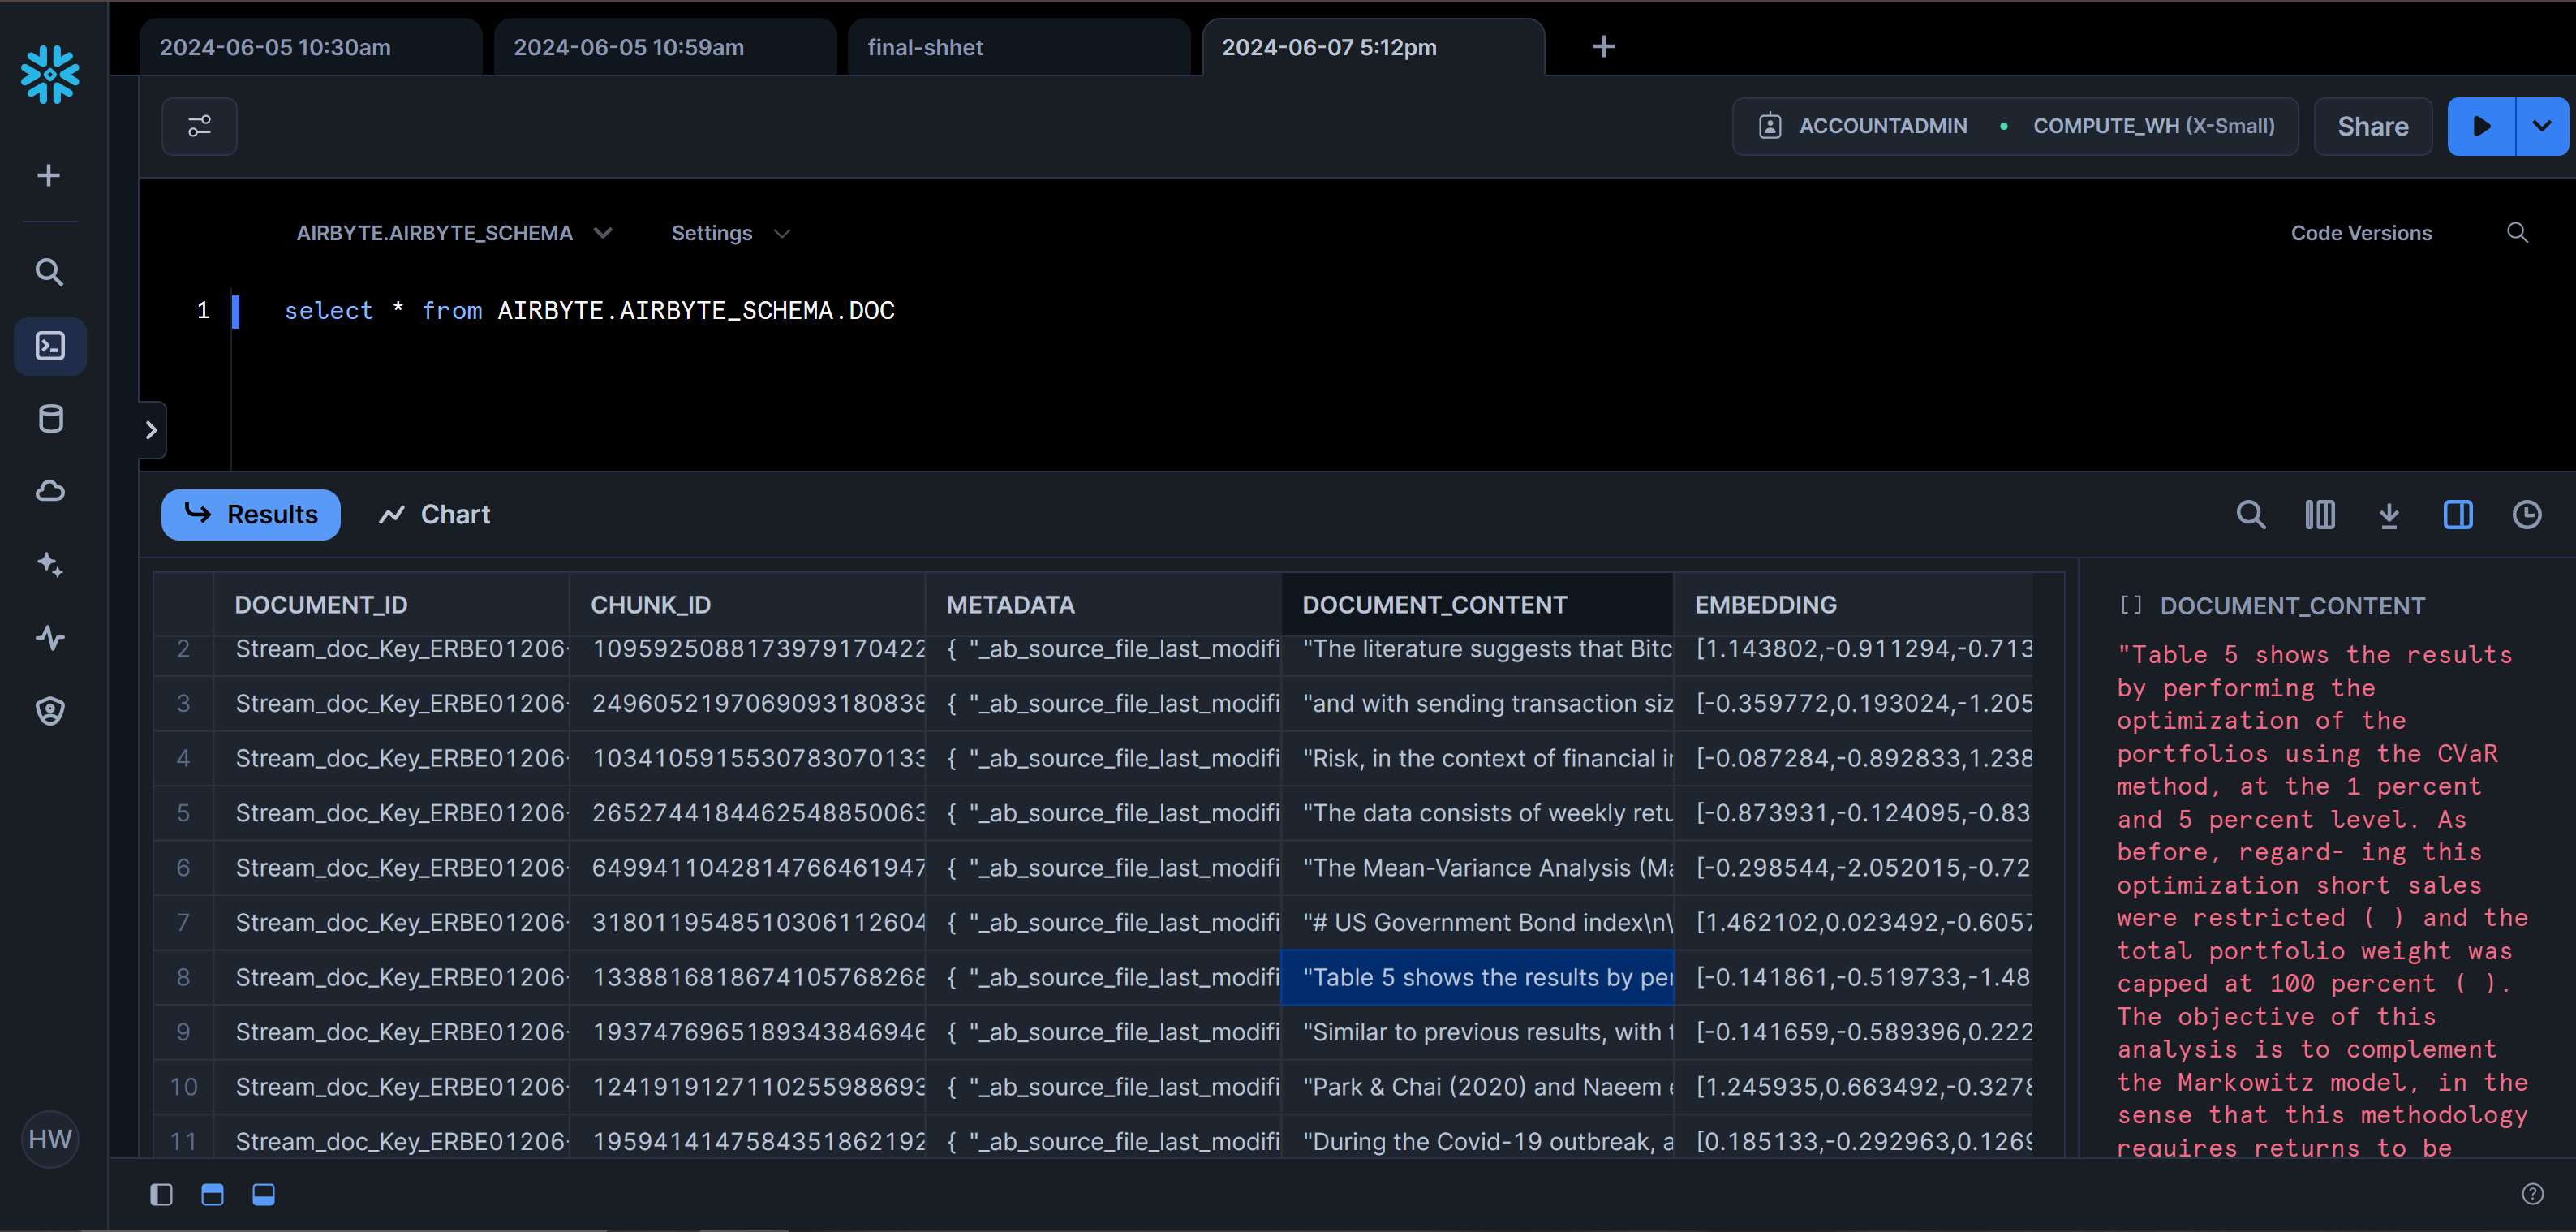The image size is (2576, 1232).
Task: Open the Monitoring activity icon in sidebar
Action: coord(50,638)
